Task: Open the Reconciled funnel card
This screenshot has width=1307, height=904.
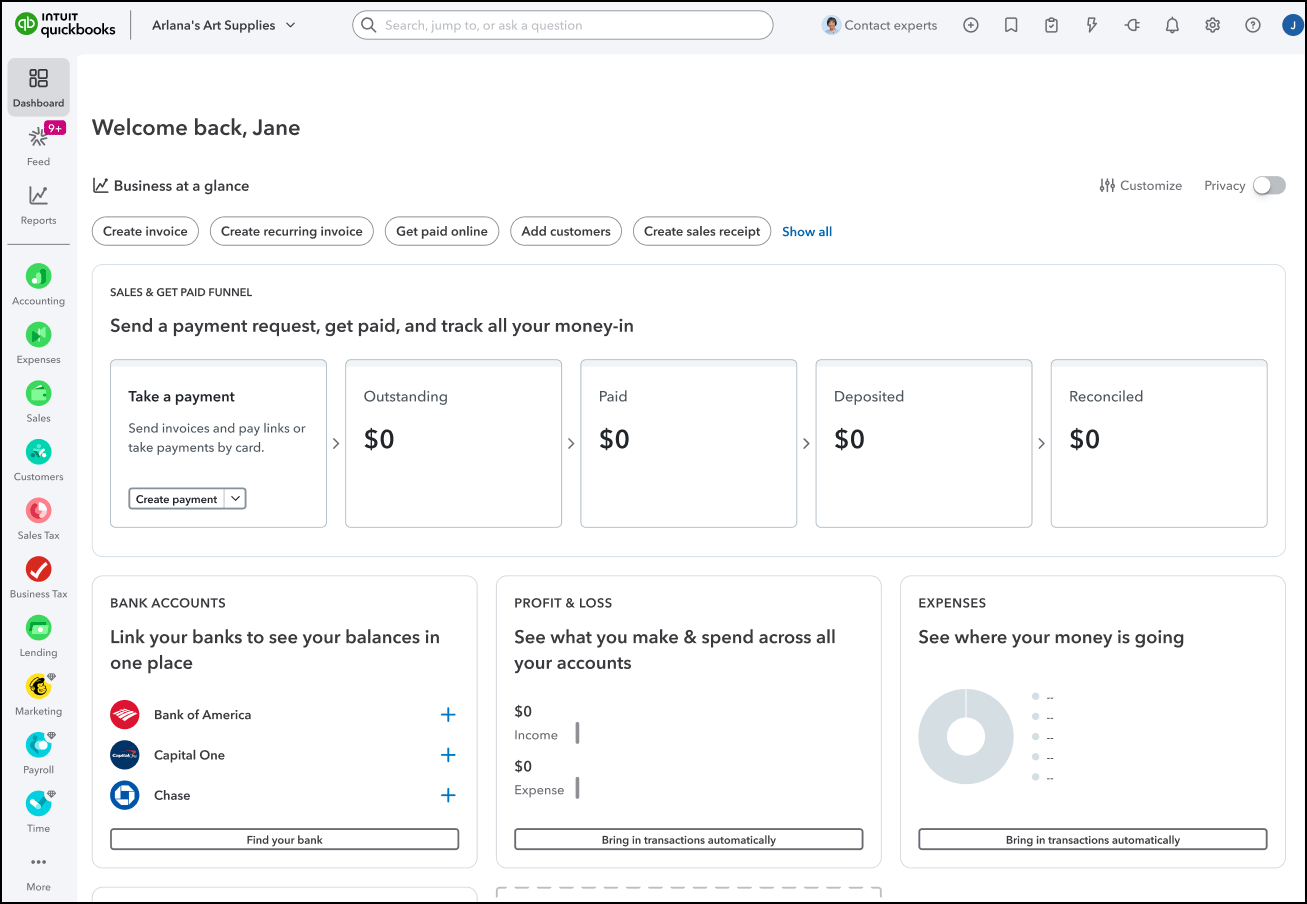Action: pos(1159,443)
